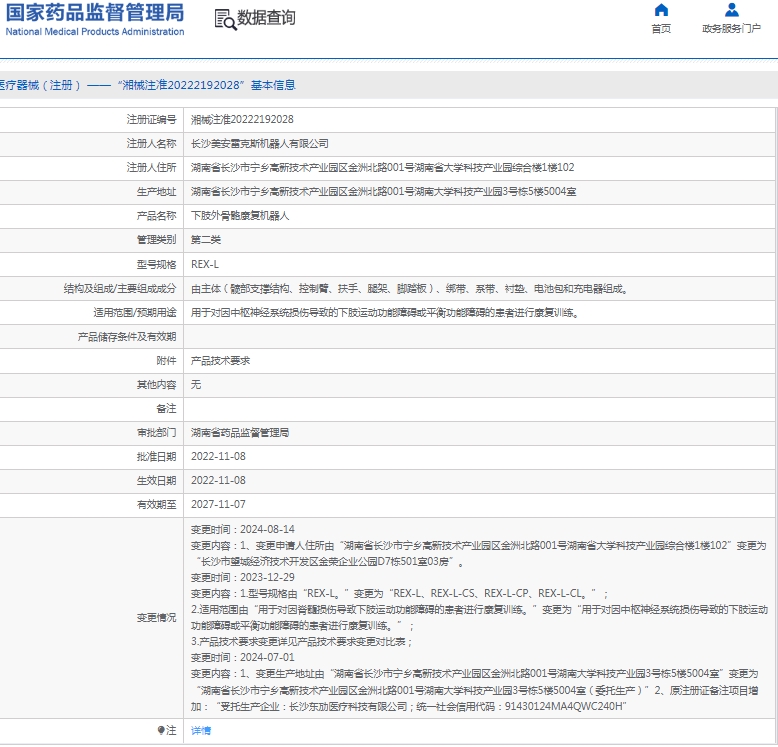Click the 医疗器械（注册） title text
The image size is (778, 747).
click(x=40, y=85)
